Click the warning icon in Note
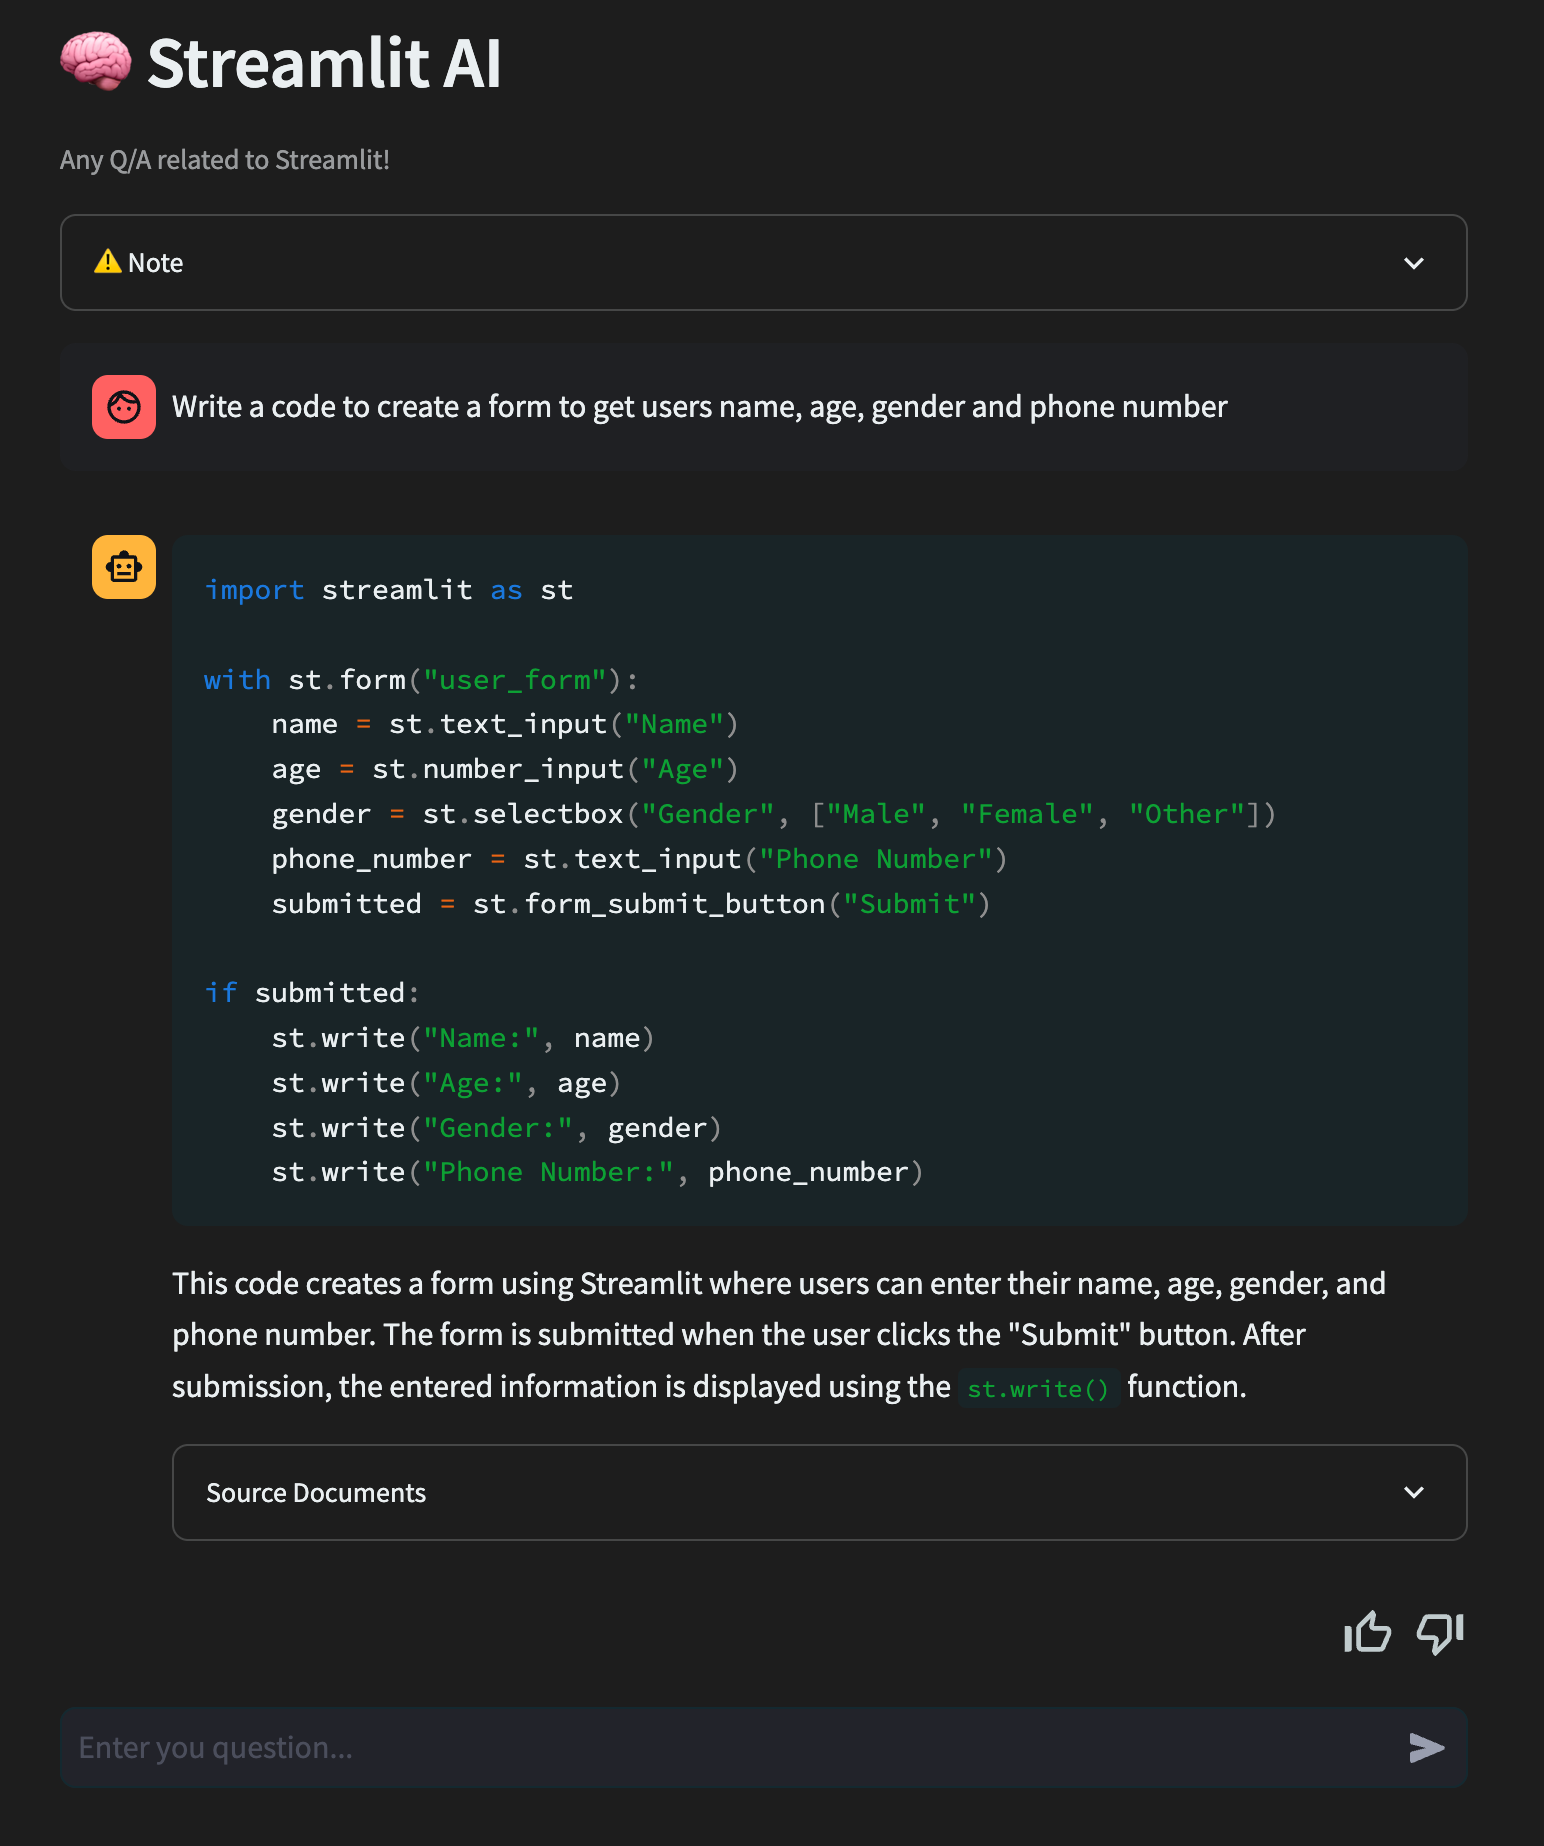The height and width of the screenshot is (1846, 1544). click(107, 262)
